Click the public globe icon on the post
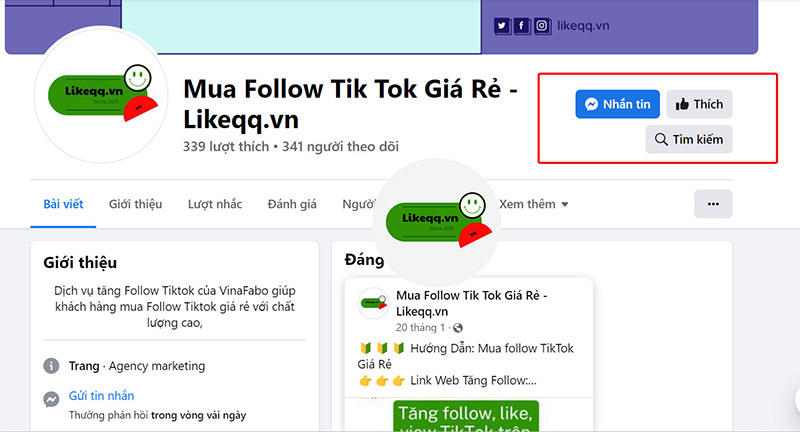The width and height of the screenshot is (800, 432). [458, 327]
